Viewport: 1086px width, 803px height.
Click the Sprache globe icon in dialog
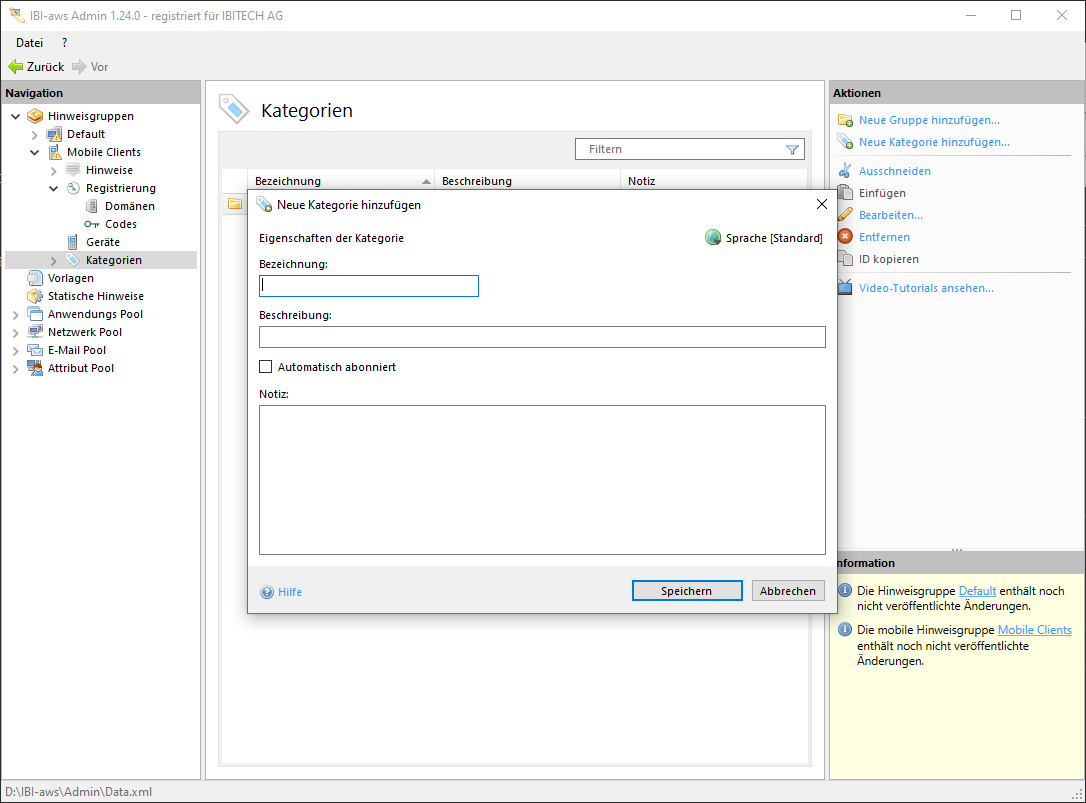713,238
